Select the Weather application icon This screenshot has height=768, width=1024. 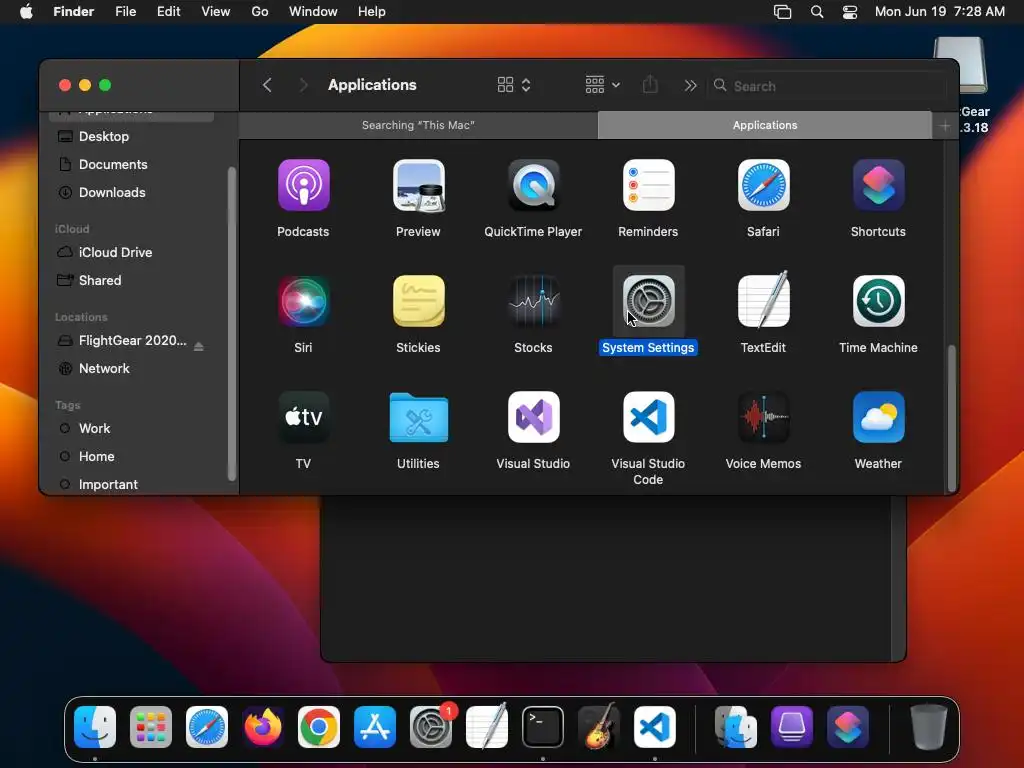878,417
